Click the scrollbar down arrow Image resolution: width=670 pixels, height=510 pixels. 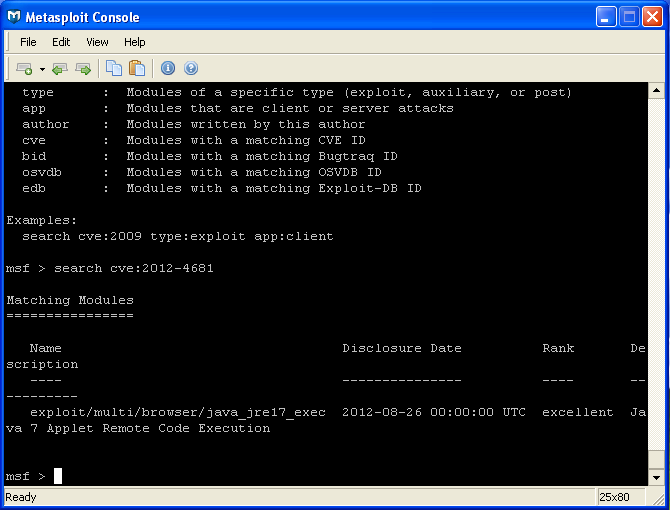(x=656, y=478)
